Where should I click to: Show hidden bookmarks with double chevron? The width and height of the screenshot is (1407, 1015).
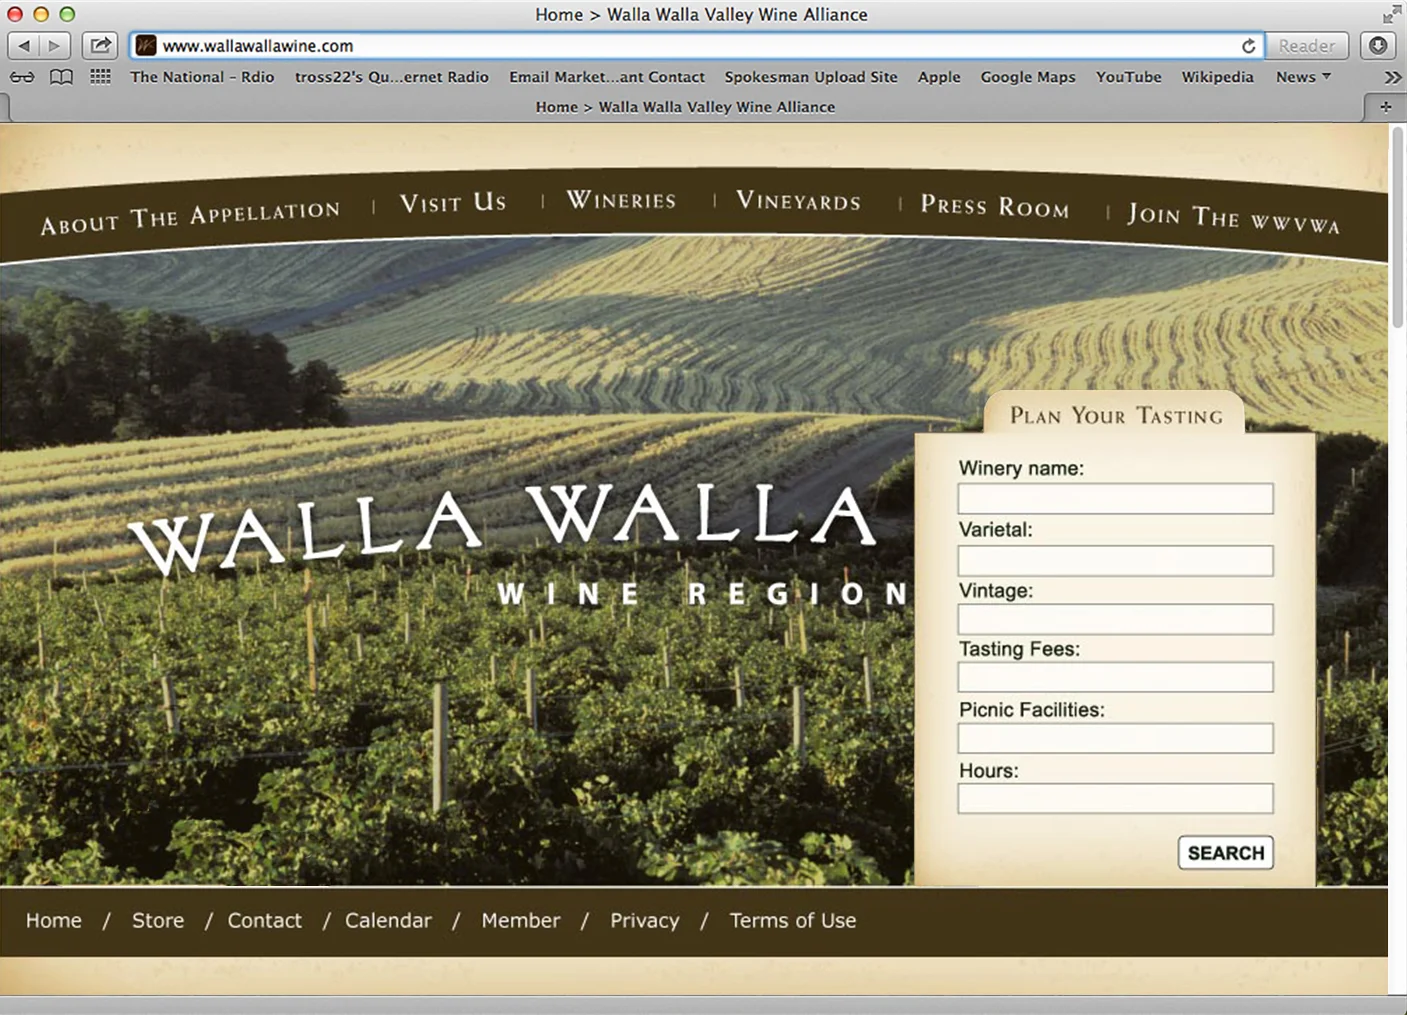coord(1392,77)
